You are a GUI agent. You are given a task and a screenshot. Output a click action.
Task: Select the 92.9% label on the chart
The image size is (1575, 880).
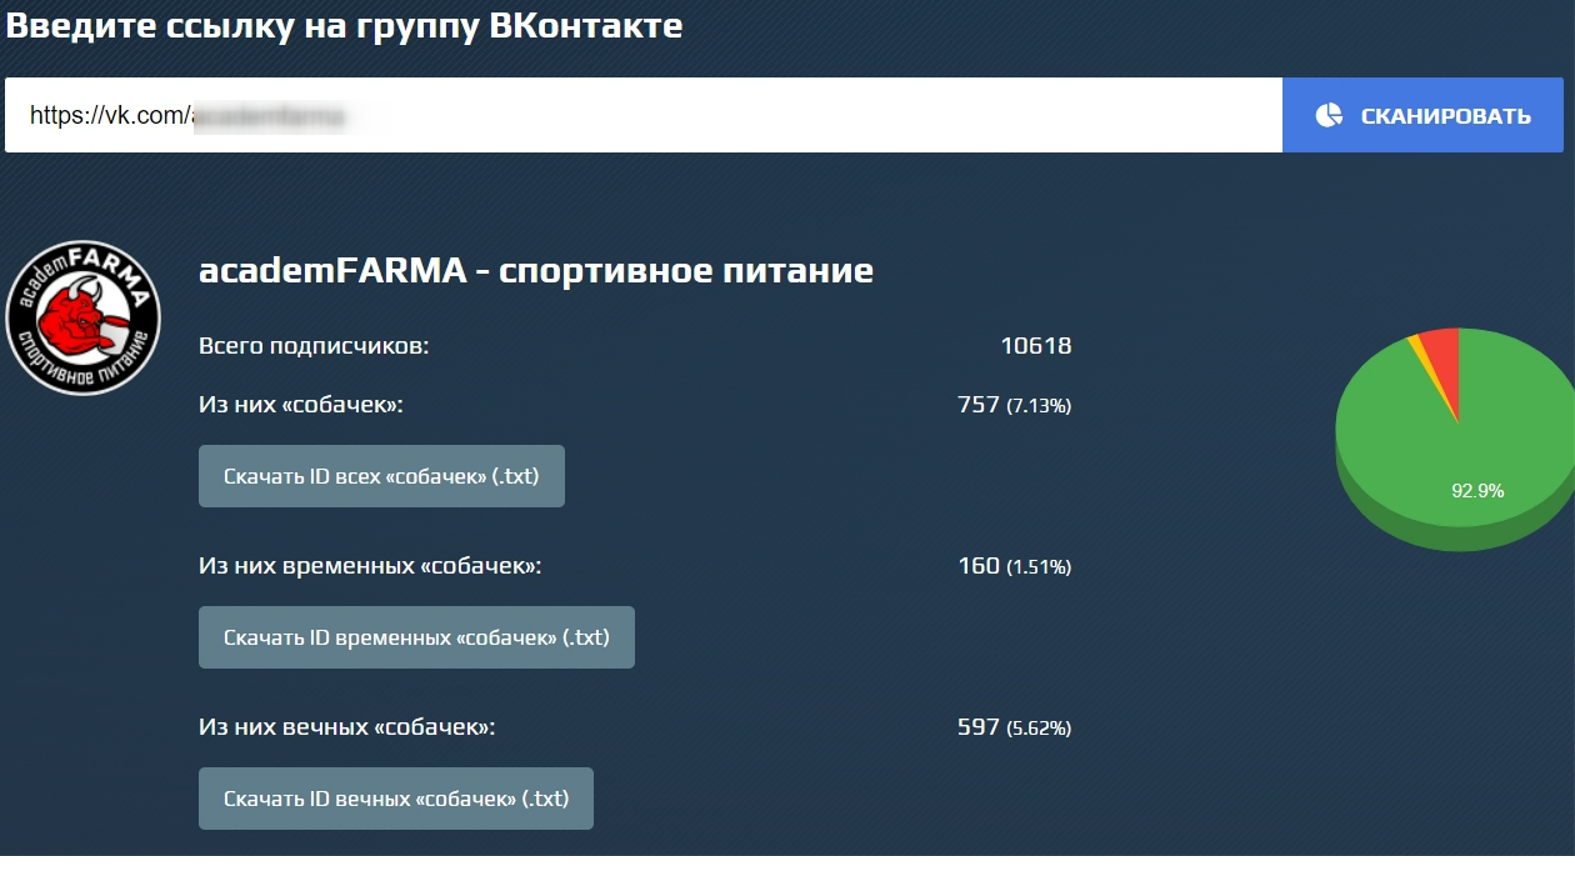(x=1477, y=491)
